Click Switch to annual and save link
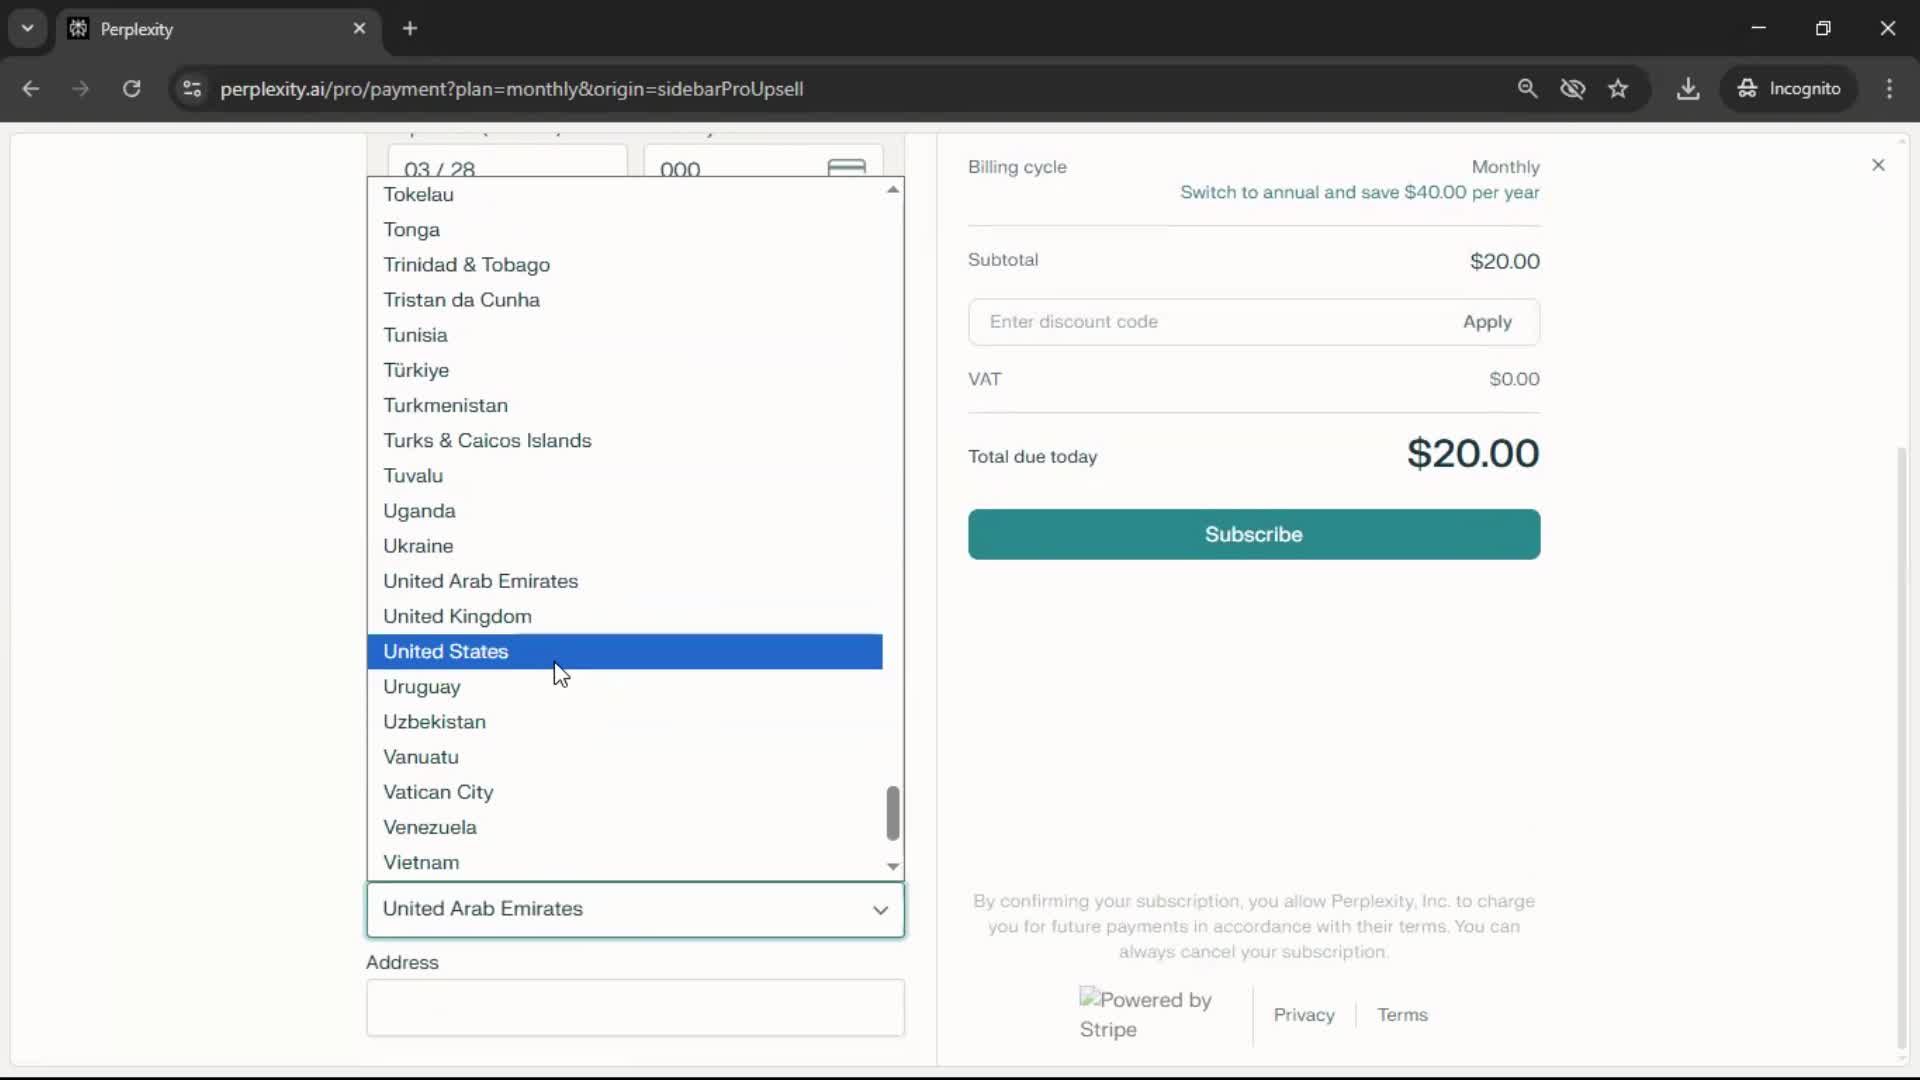Image resolution: width=1920 pixels, height=1080 pixels. [x=1359, y=192]
